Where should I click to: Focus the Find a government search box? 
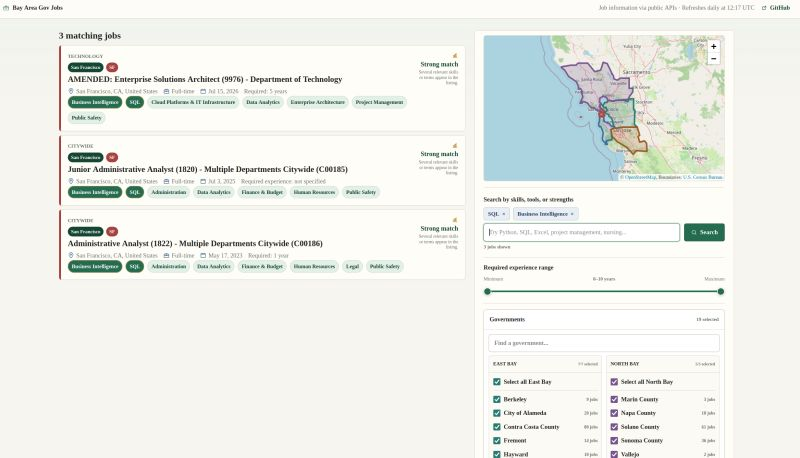[604, 343]
